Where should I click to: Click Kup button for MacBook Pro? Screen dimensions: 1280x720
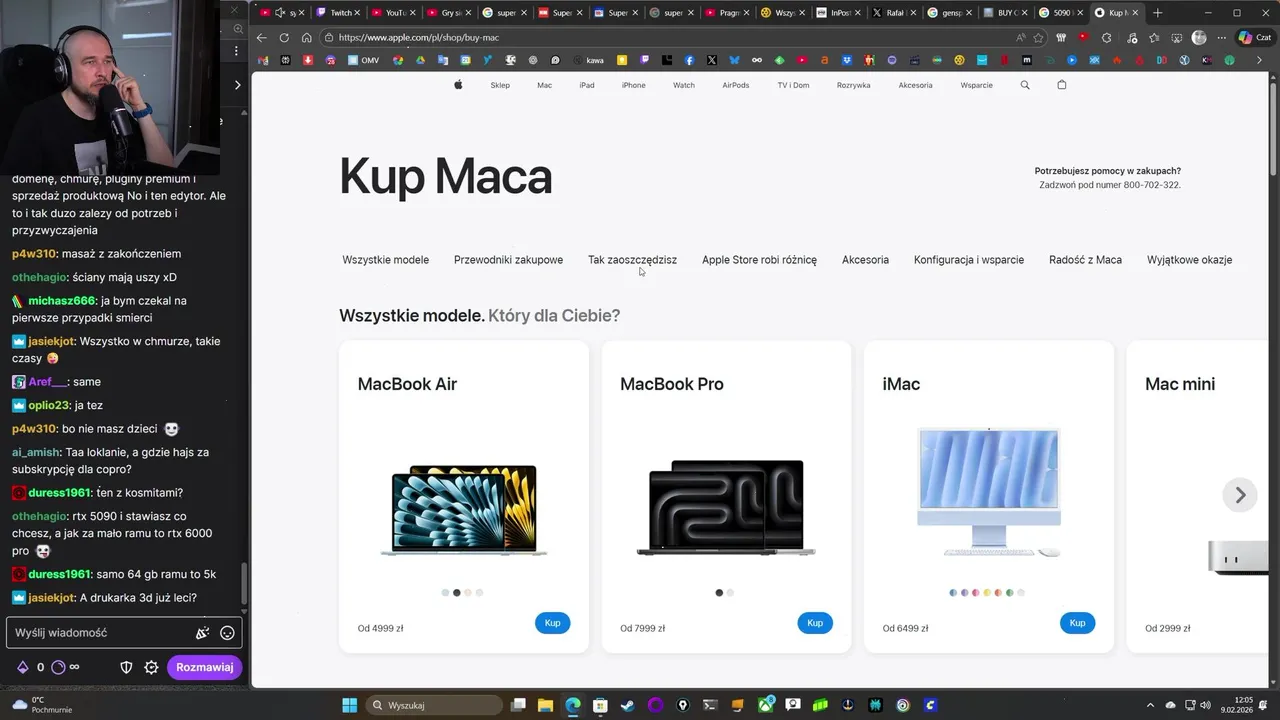(815, 623)
